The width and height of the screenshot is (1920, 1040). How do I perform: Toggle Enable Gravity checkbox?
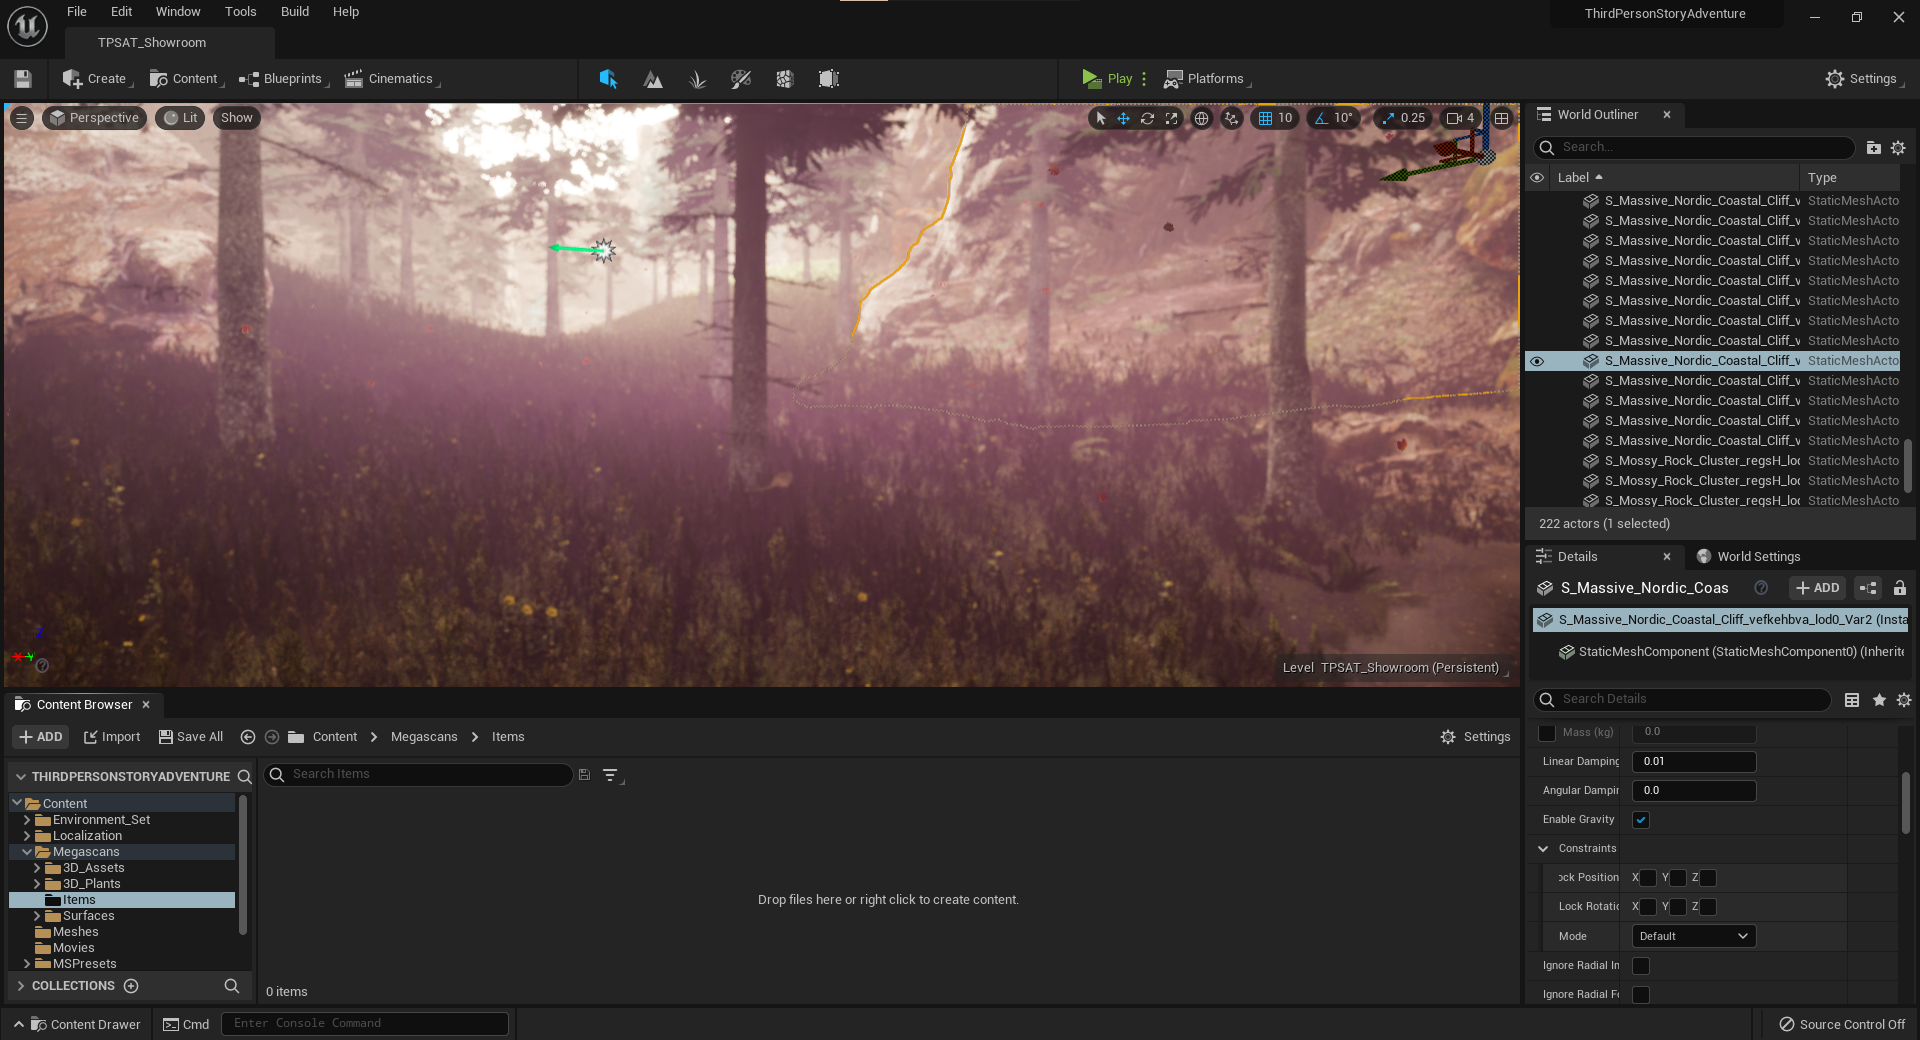click(1641, 820)
